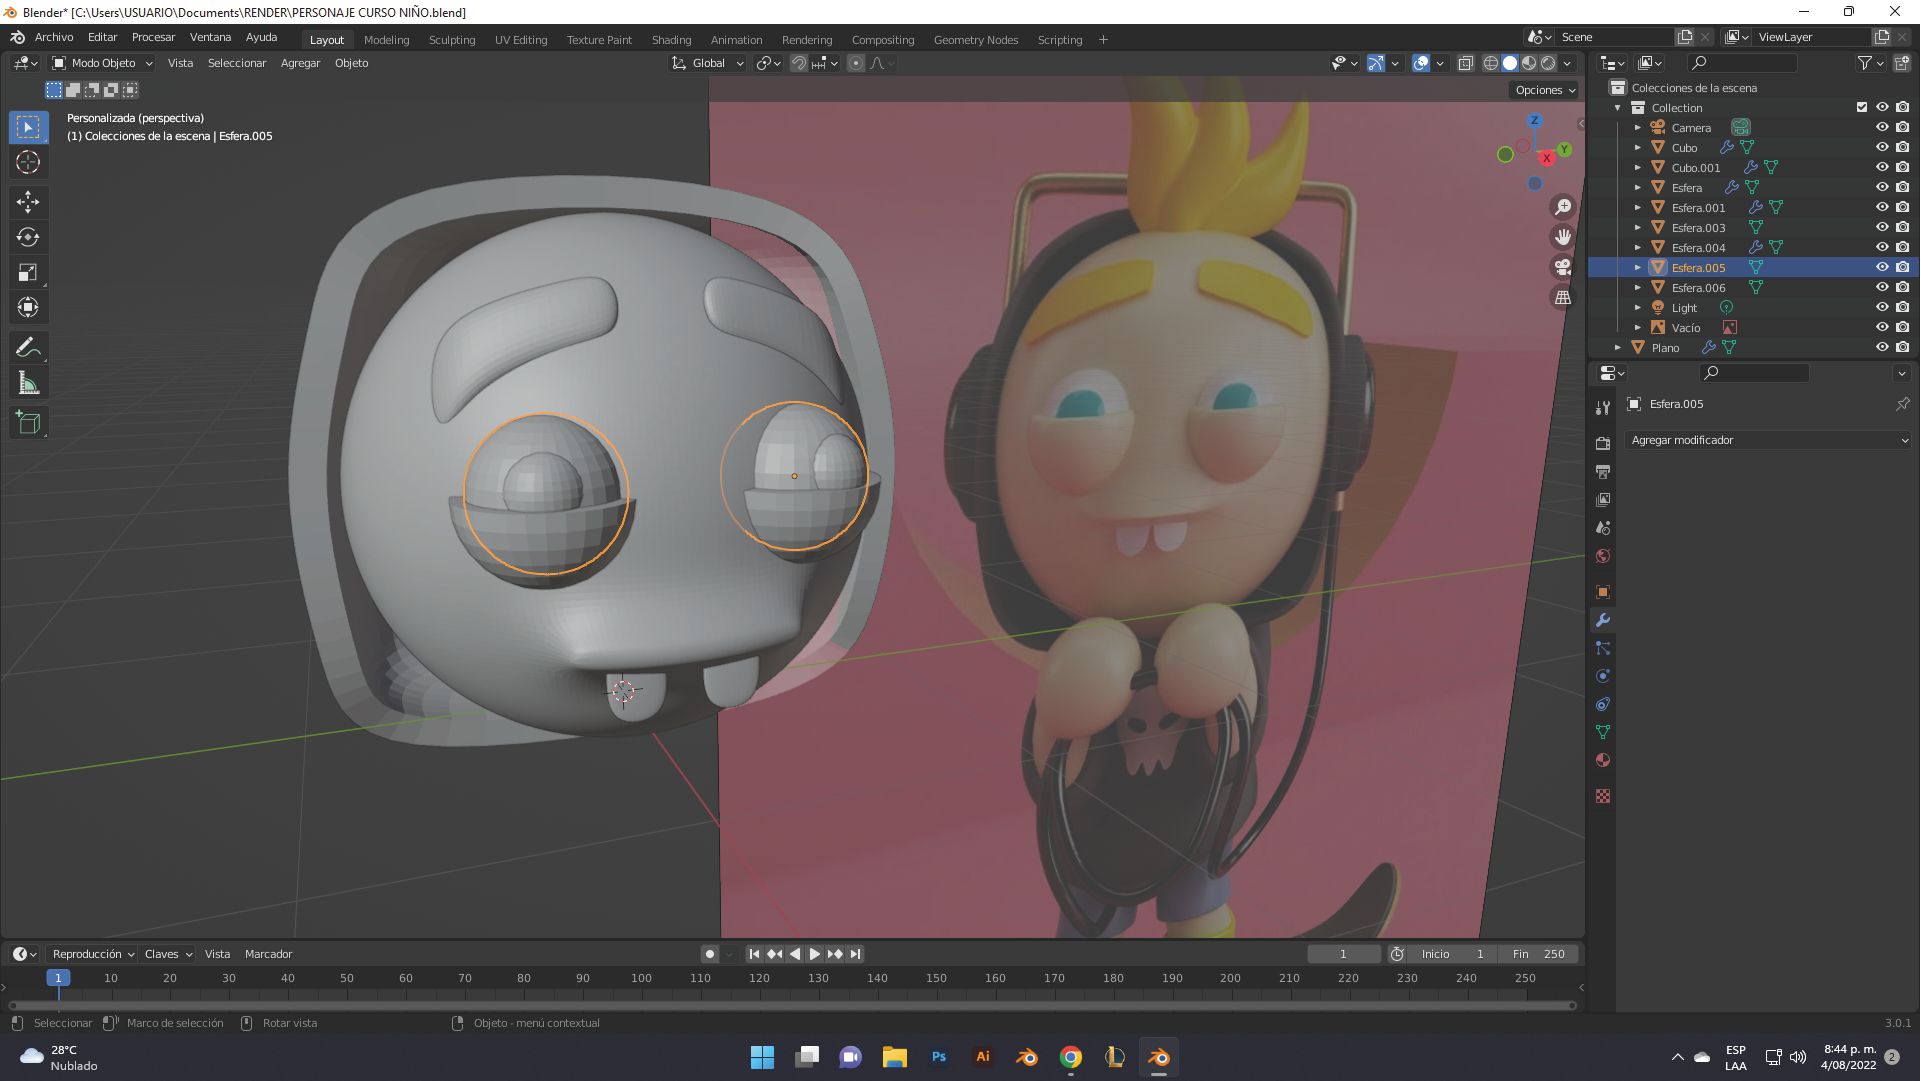Play the animation in timeline
Viewport: 1921px width, 1081px height.
coord(815,954)
